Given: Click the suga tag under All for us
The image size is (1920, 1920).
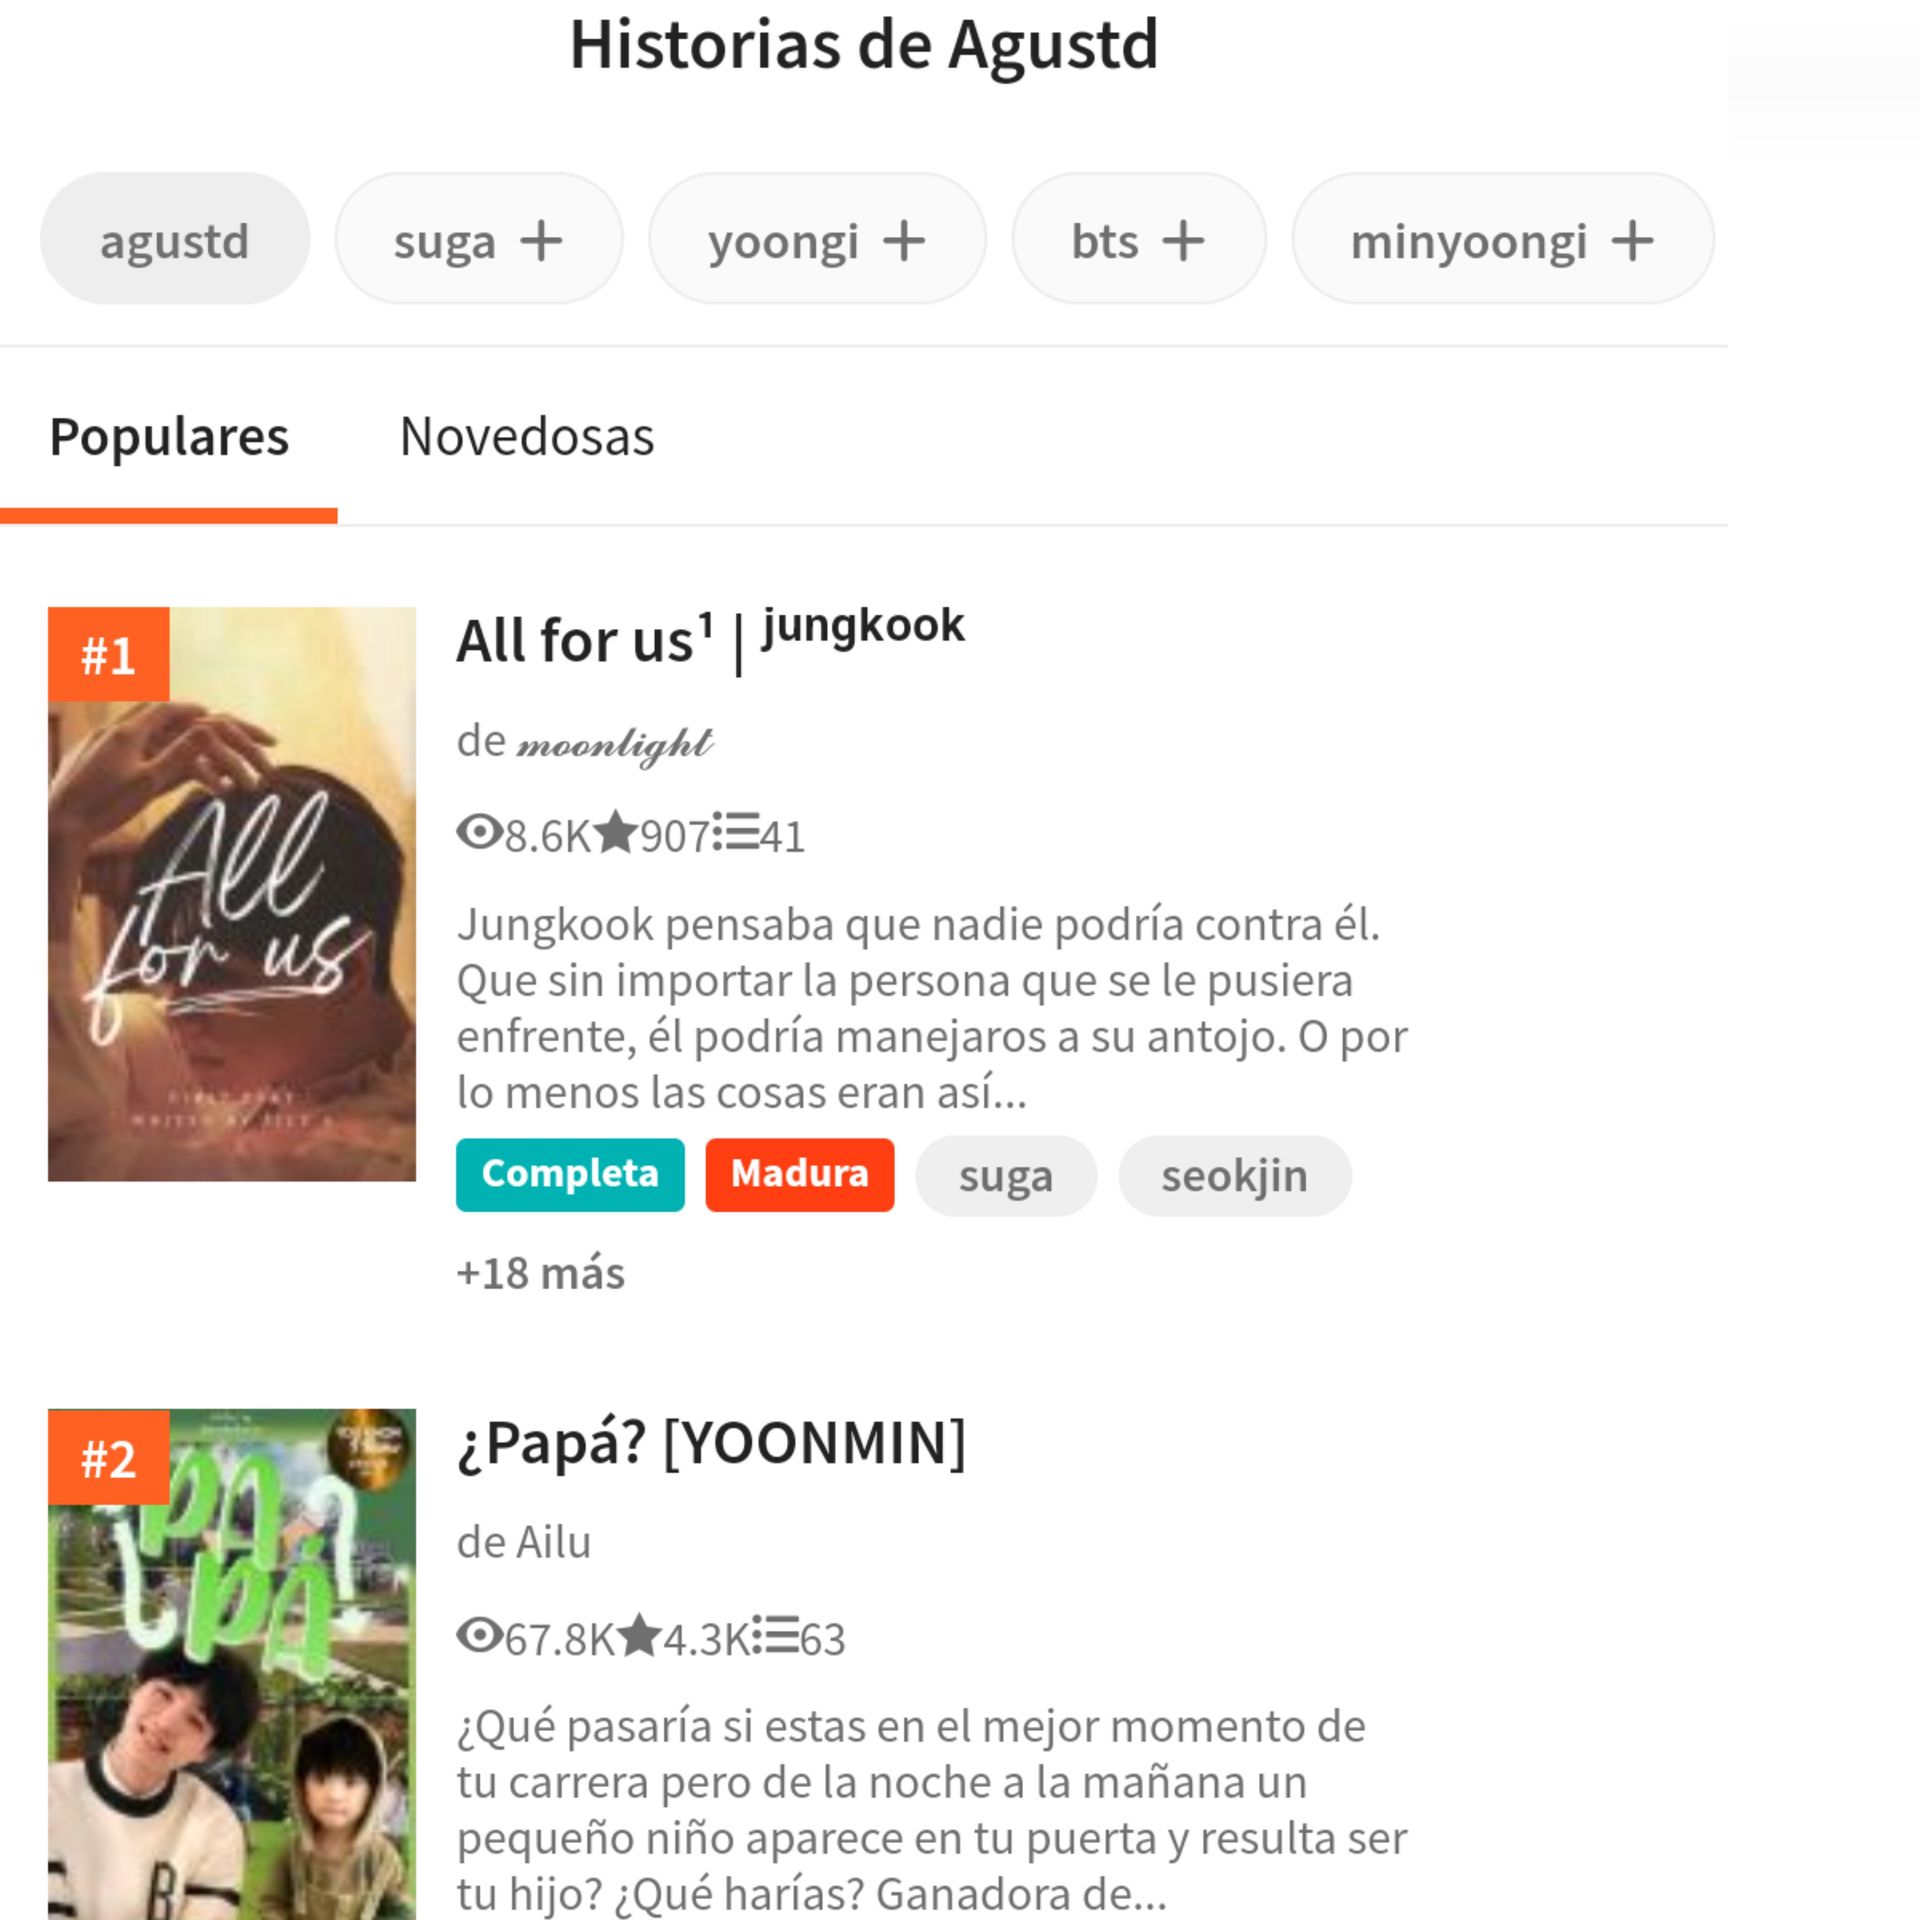Looking at the screenshot, I should pos(1006,1176).
